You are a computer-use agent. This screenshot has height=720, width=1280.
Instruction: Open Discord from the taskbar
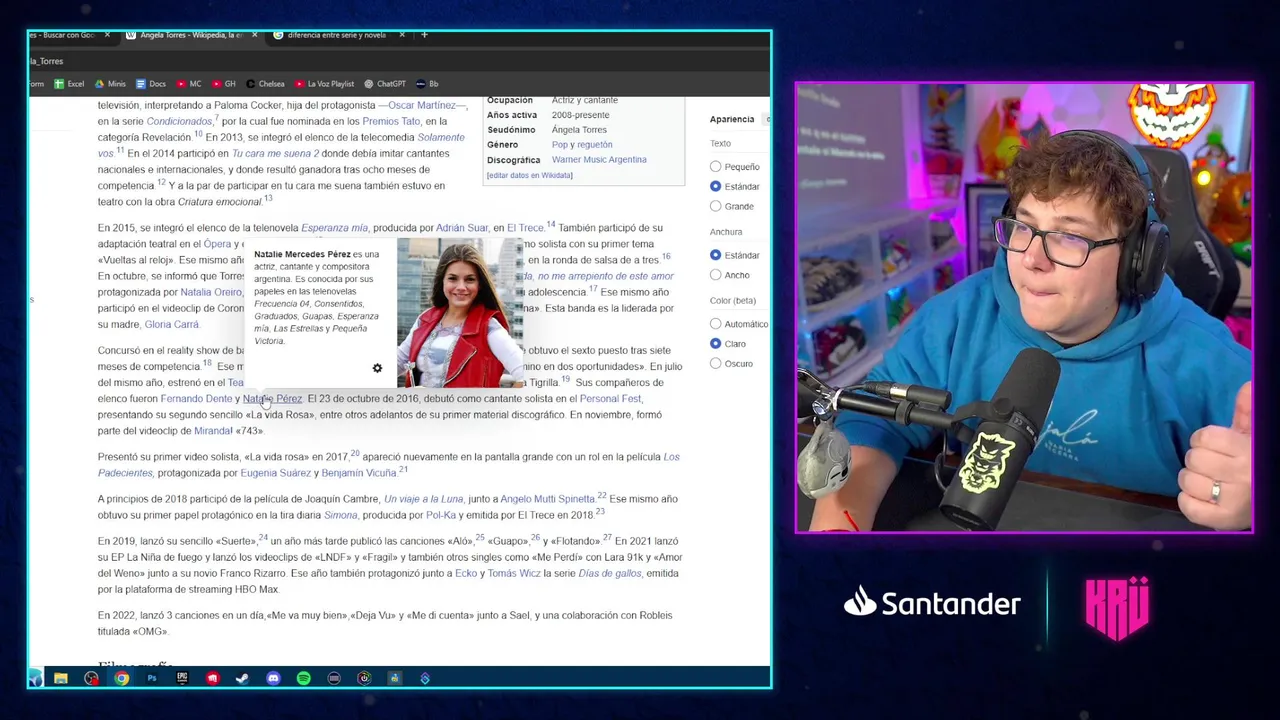click(x=273, y=678)
